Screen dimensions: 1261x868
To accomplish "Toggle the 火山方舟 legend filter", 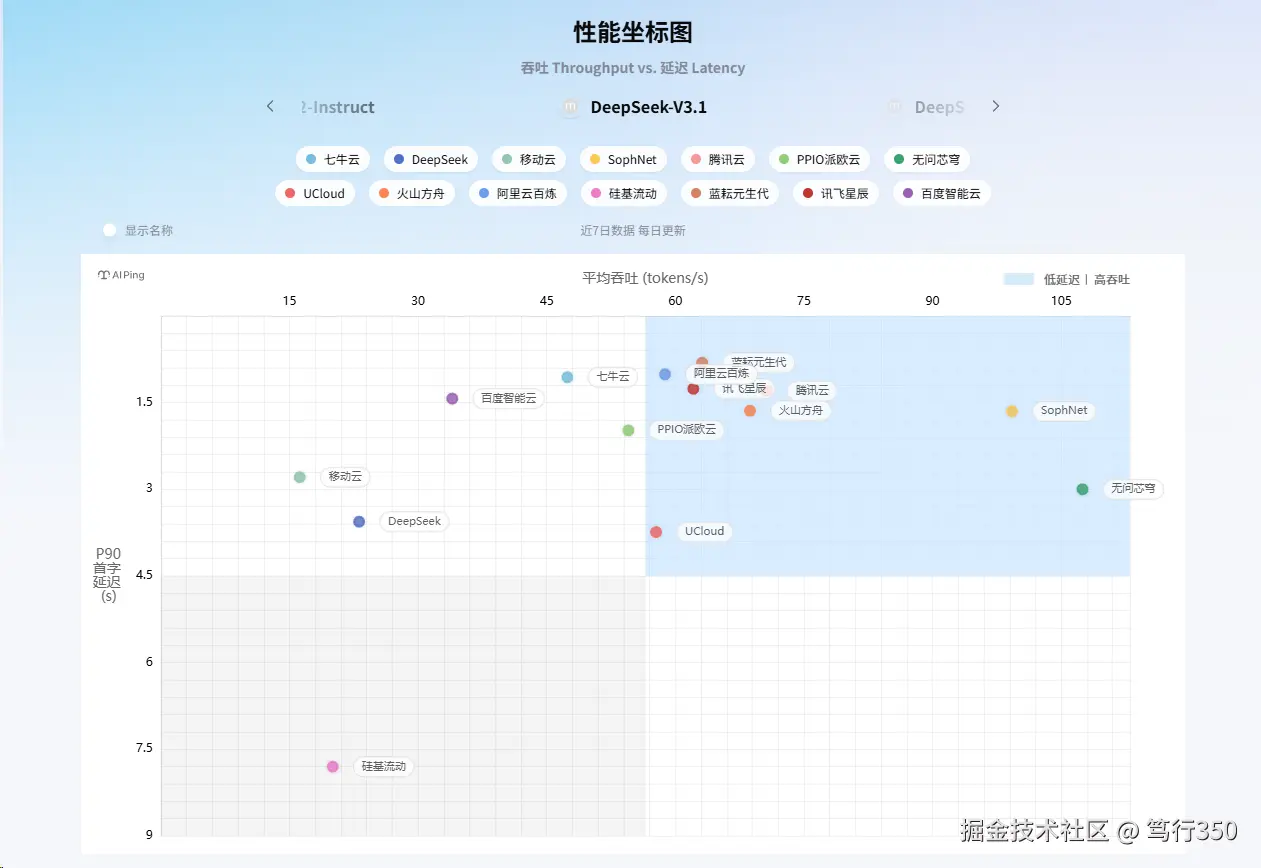I will tap(412, 193).
